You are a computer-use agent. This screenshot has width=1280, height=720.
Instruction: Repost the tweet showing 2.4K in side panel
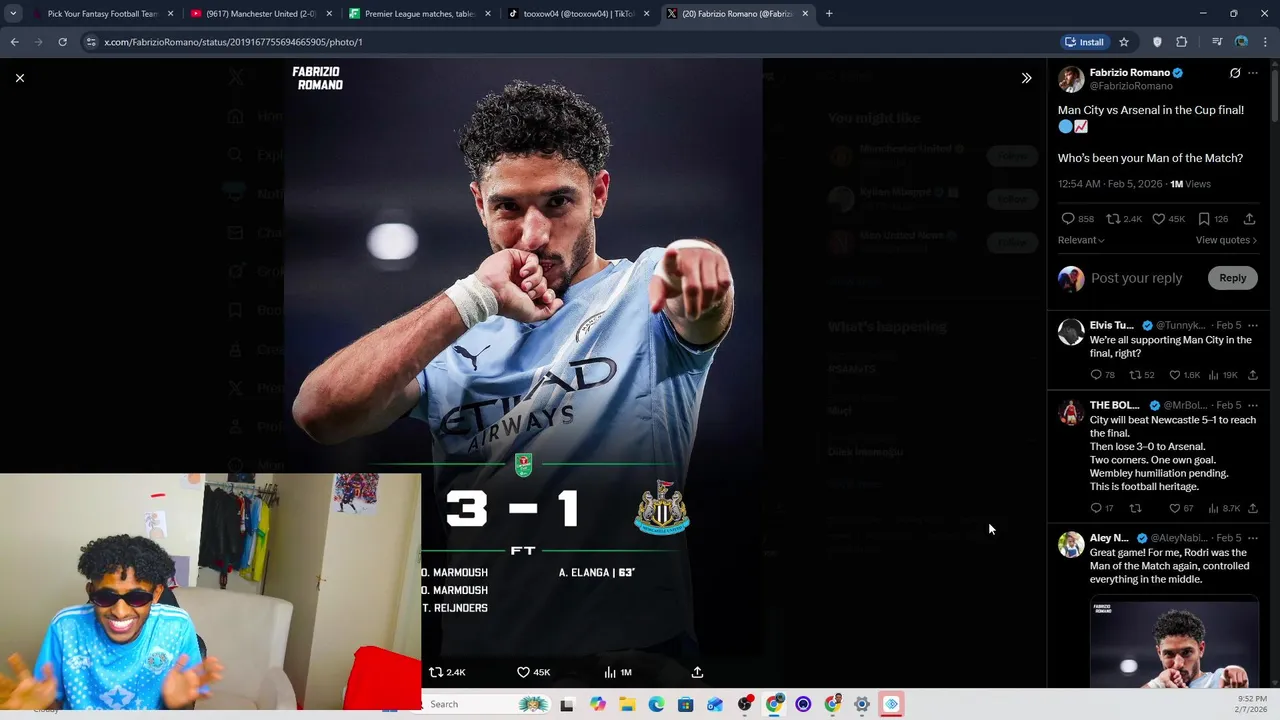1124,219
